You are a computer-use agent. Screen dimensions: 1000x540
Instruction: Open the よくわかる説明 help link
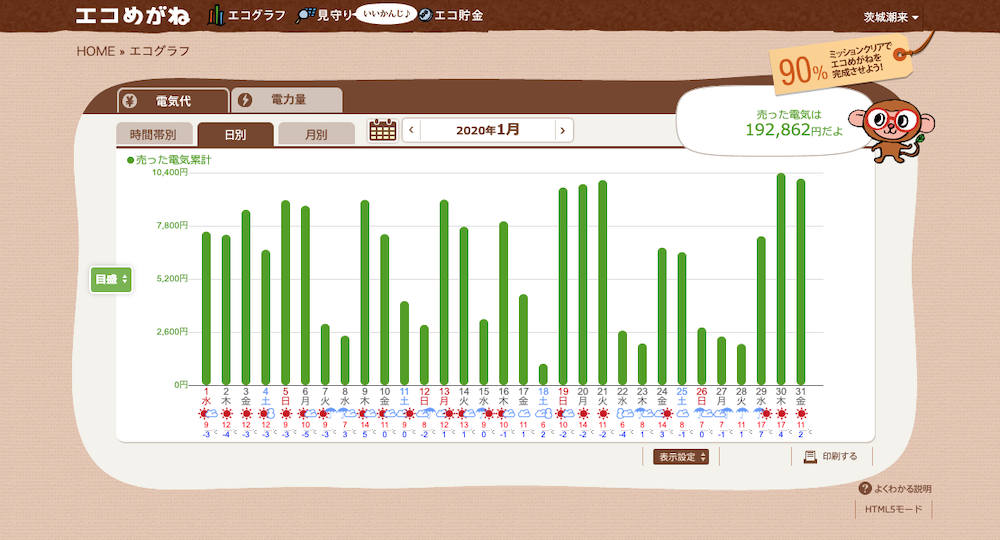[895, 489]
